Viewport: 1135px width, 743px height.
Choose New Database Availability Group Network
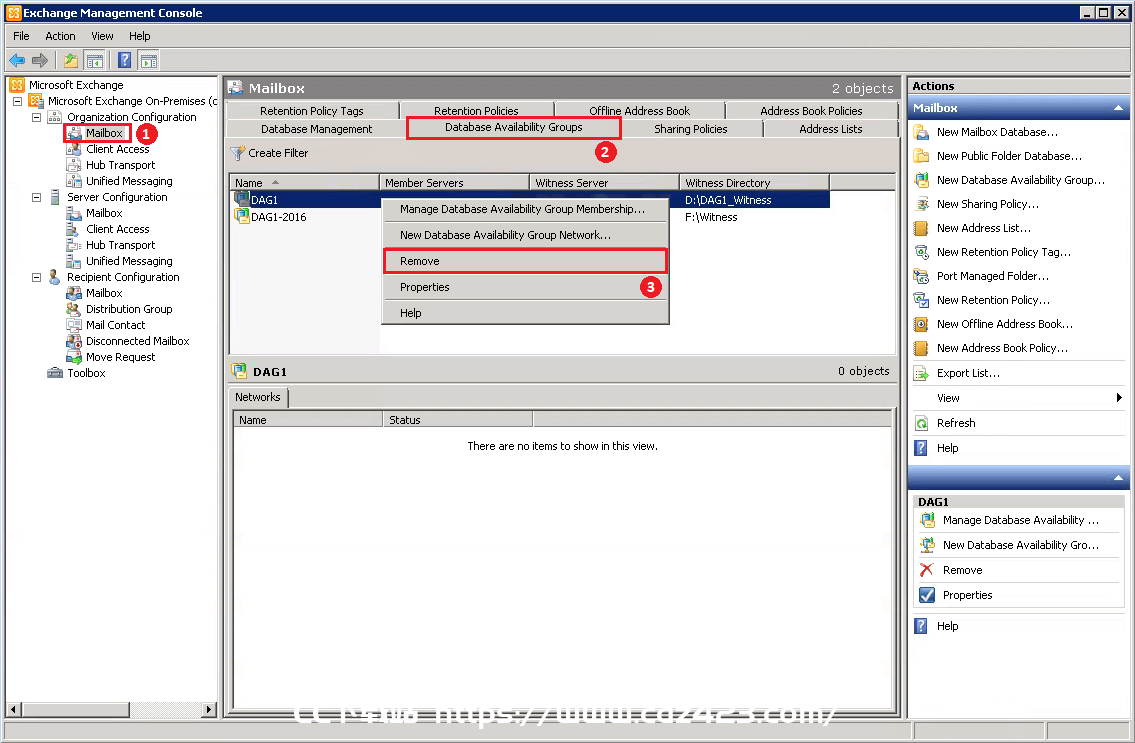coord(525,235)
